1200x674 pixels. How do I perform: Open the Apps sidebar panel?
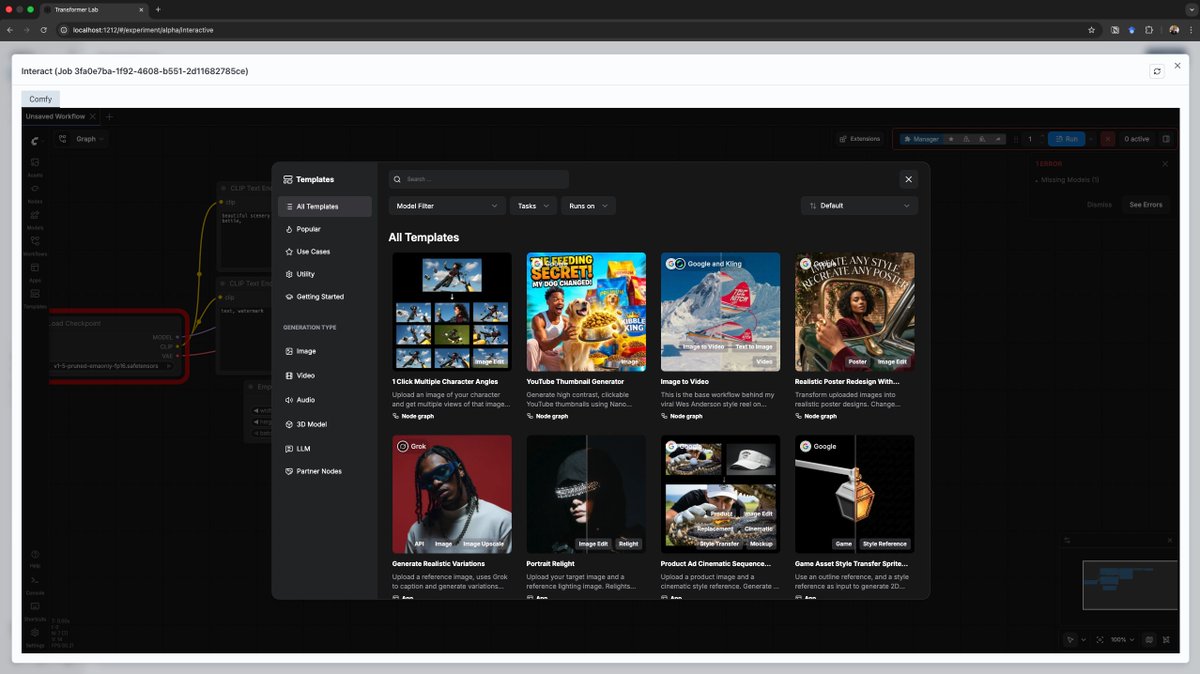(35, 270)
